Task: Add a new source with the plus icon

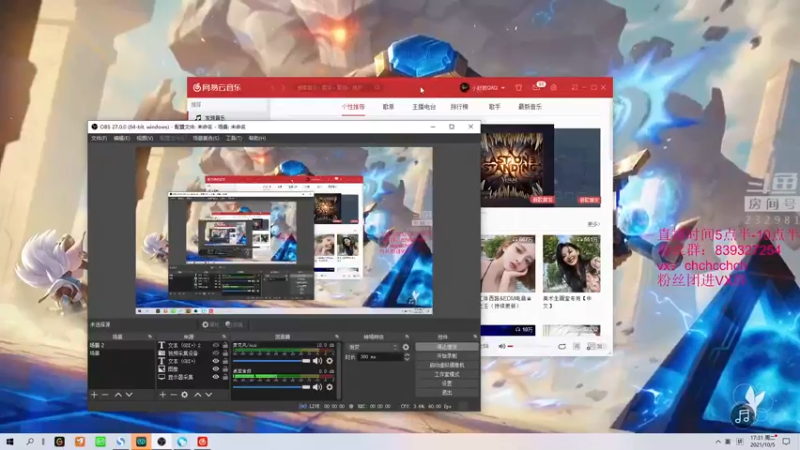Action: pos(162,394)
